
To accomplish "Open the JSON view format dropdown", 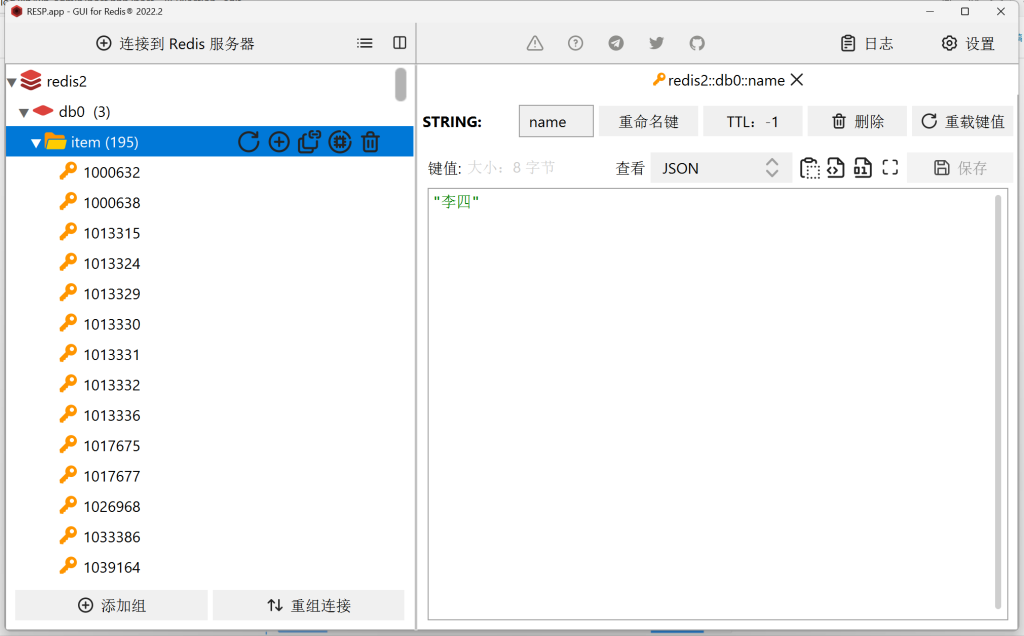I will click(x=720, y=168).
